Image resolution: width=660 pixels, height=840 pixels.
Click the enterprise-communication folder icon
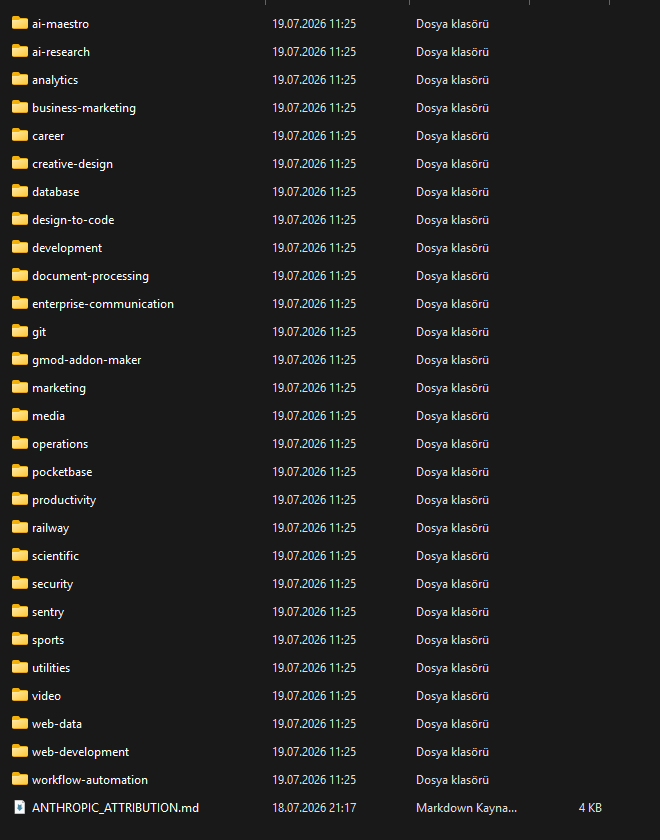click(20, 303)
